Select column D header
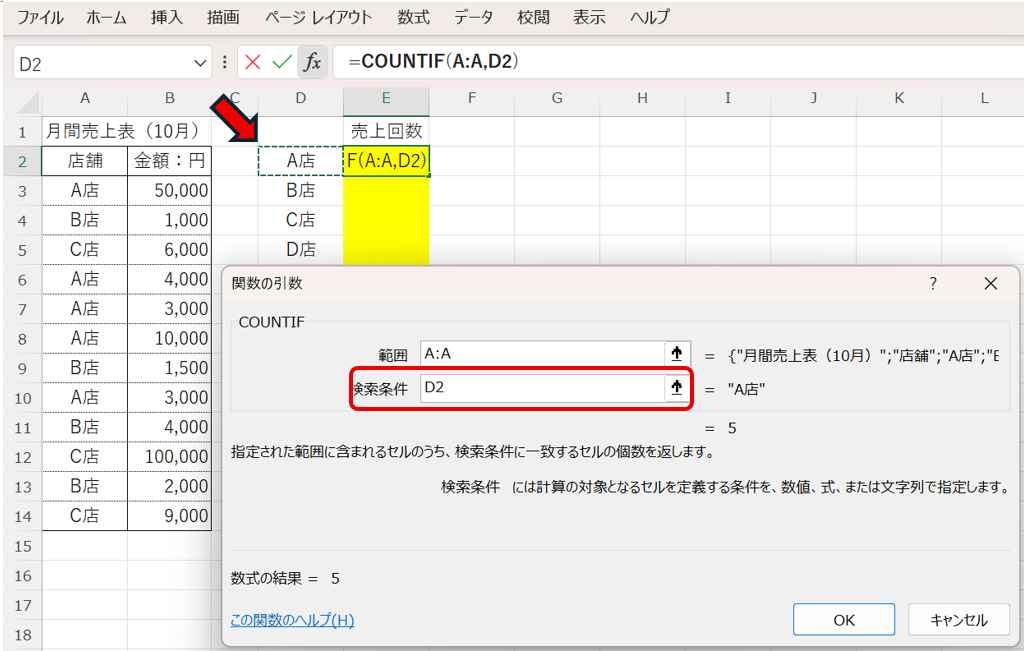 tap(300, 98)
